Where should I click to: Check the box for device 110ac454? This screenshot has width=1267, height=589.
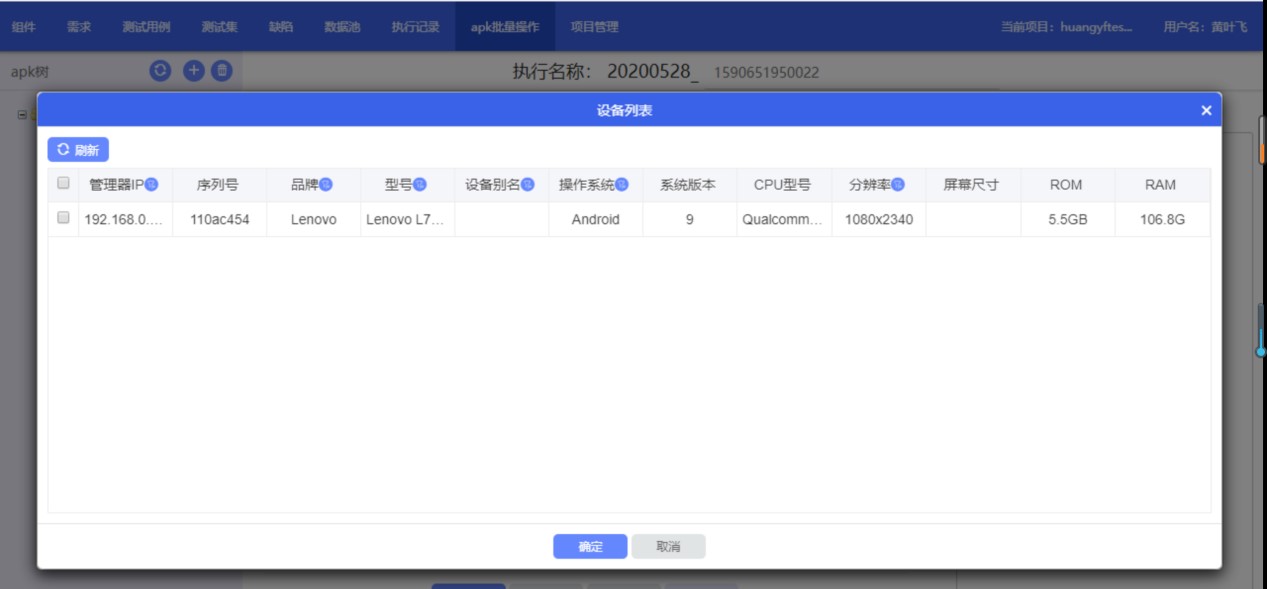click(64, 219)
